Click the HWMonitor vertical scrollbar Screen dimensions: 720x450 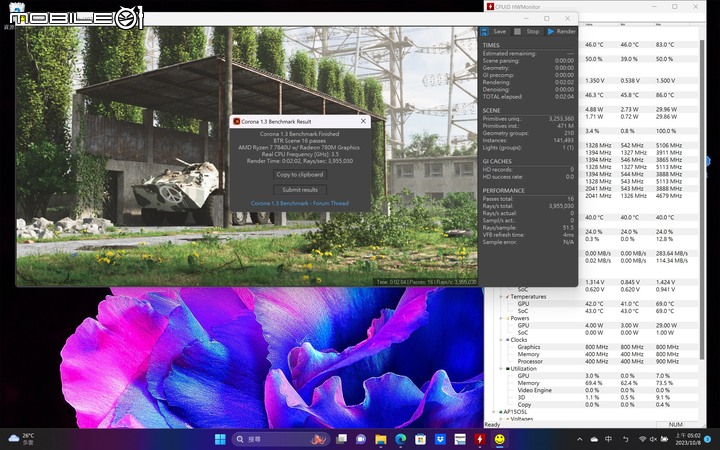coord(702,200)
